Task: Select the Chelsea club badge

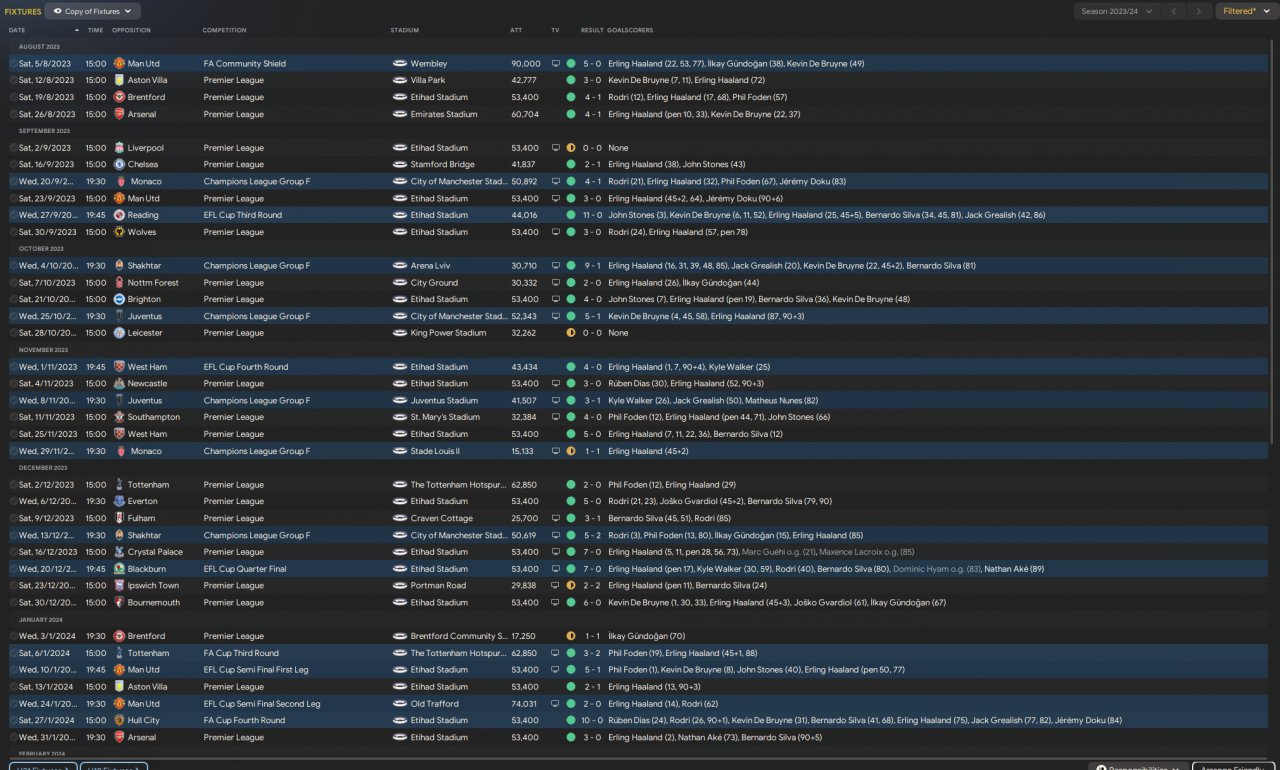Action: pos(119,164)
